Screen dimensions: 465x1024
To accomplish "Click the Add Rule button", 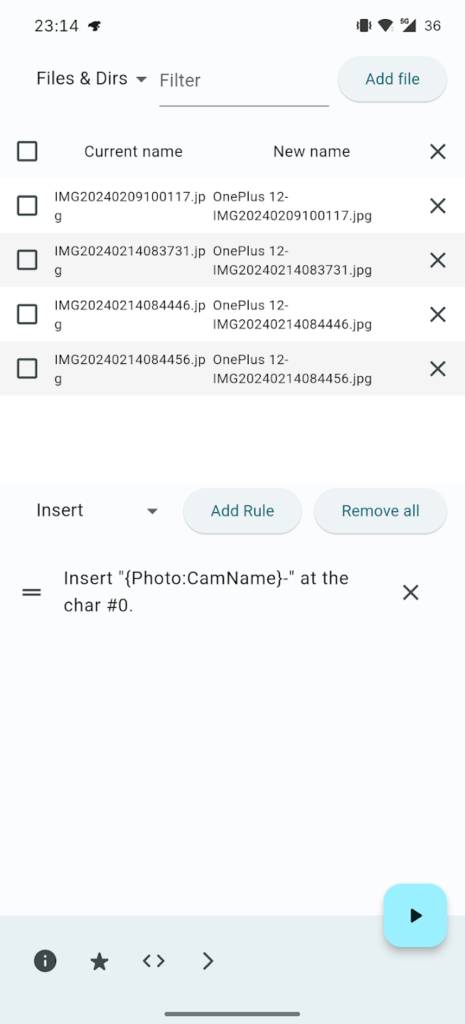I will 242,511.
